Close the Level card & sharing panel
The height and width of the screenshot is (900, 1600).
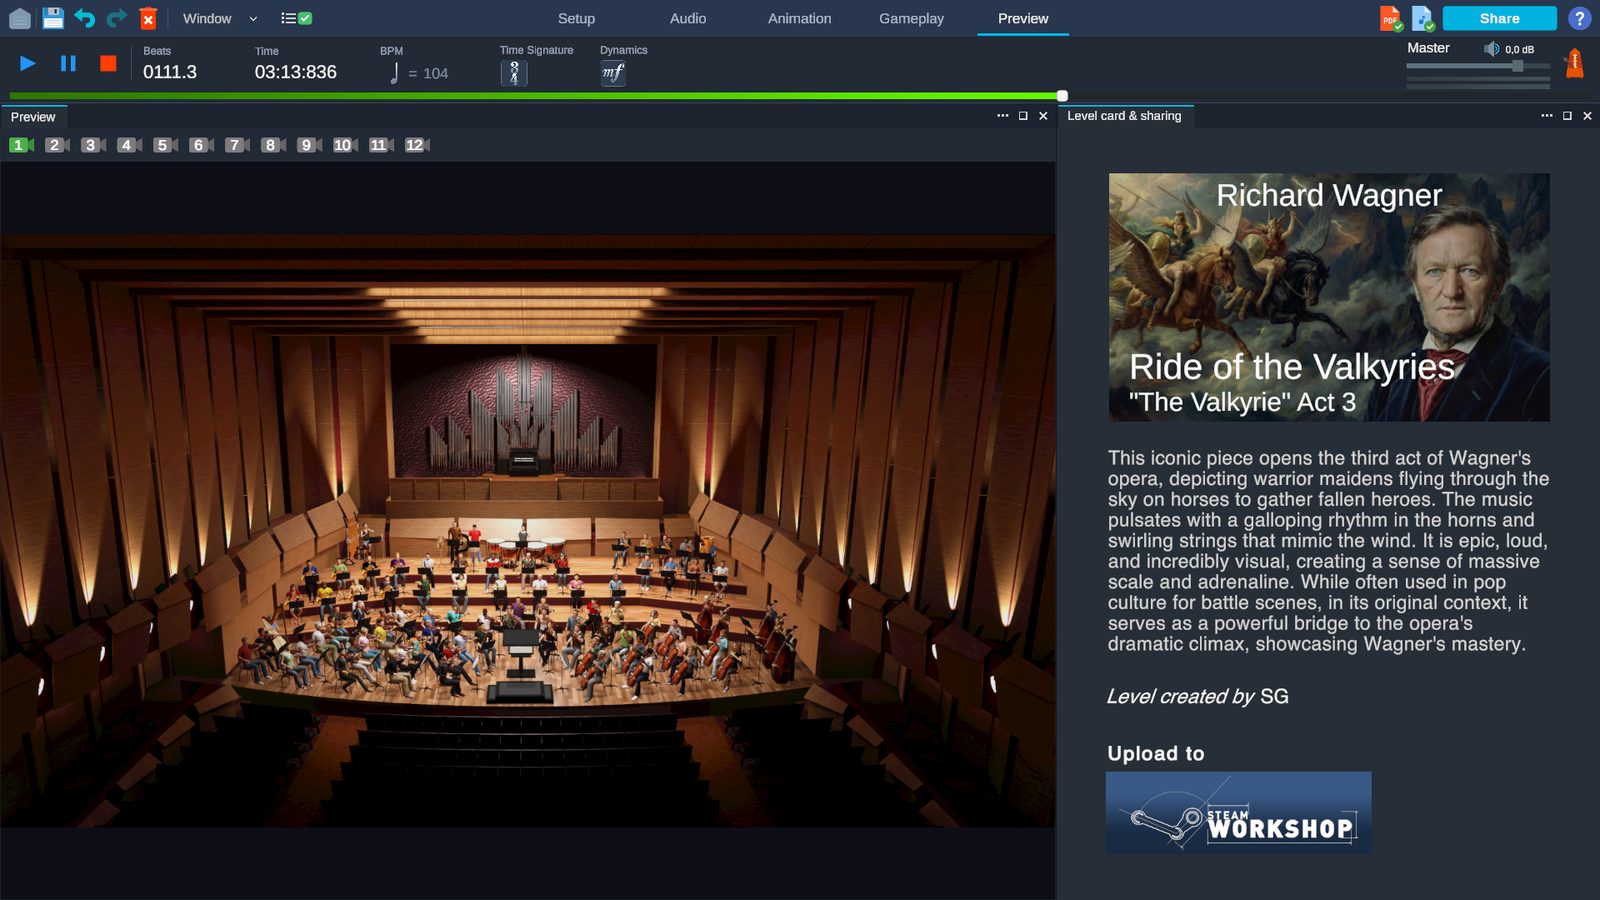(x=1587, y=116)
